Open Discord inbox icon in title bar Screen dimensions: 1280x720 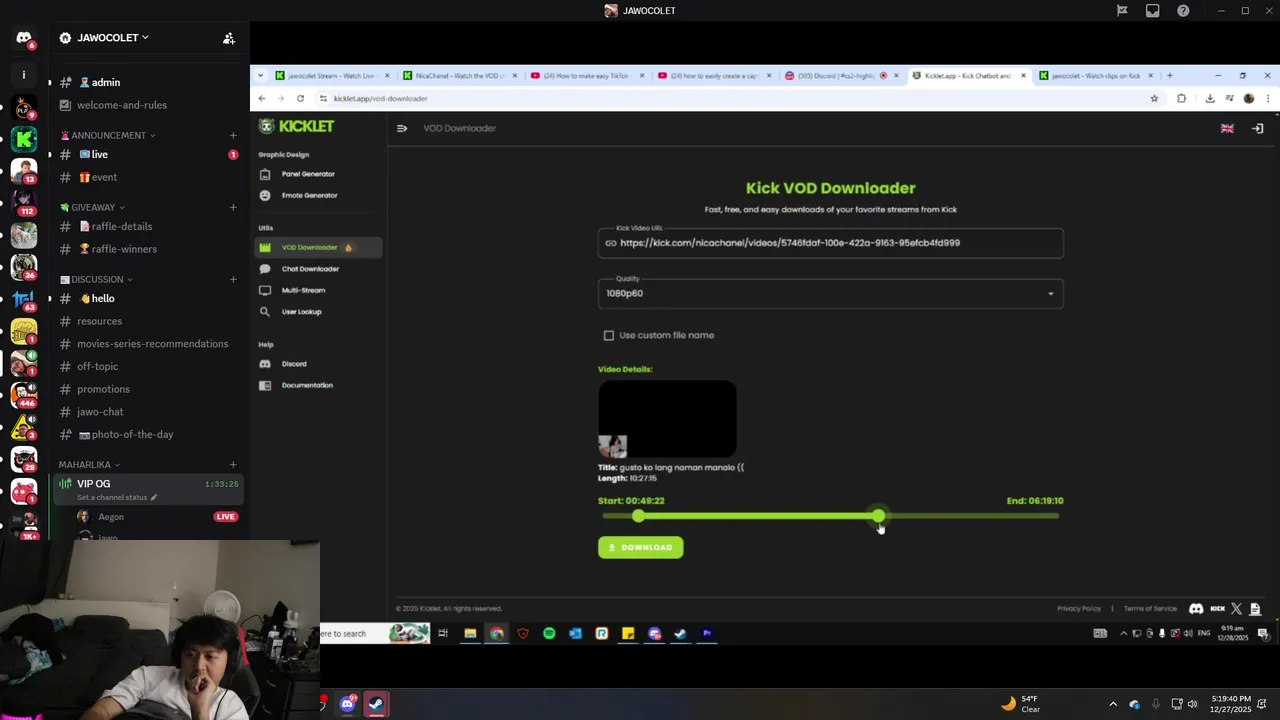click(1153, 11)
